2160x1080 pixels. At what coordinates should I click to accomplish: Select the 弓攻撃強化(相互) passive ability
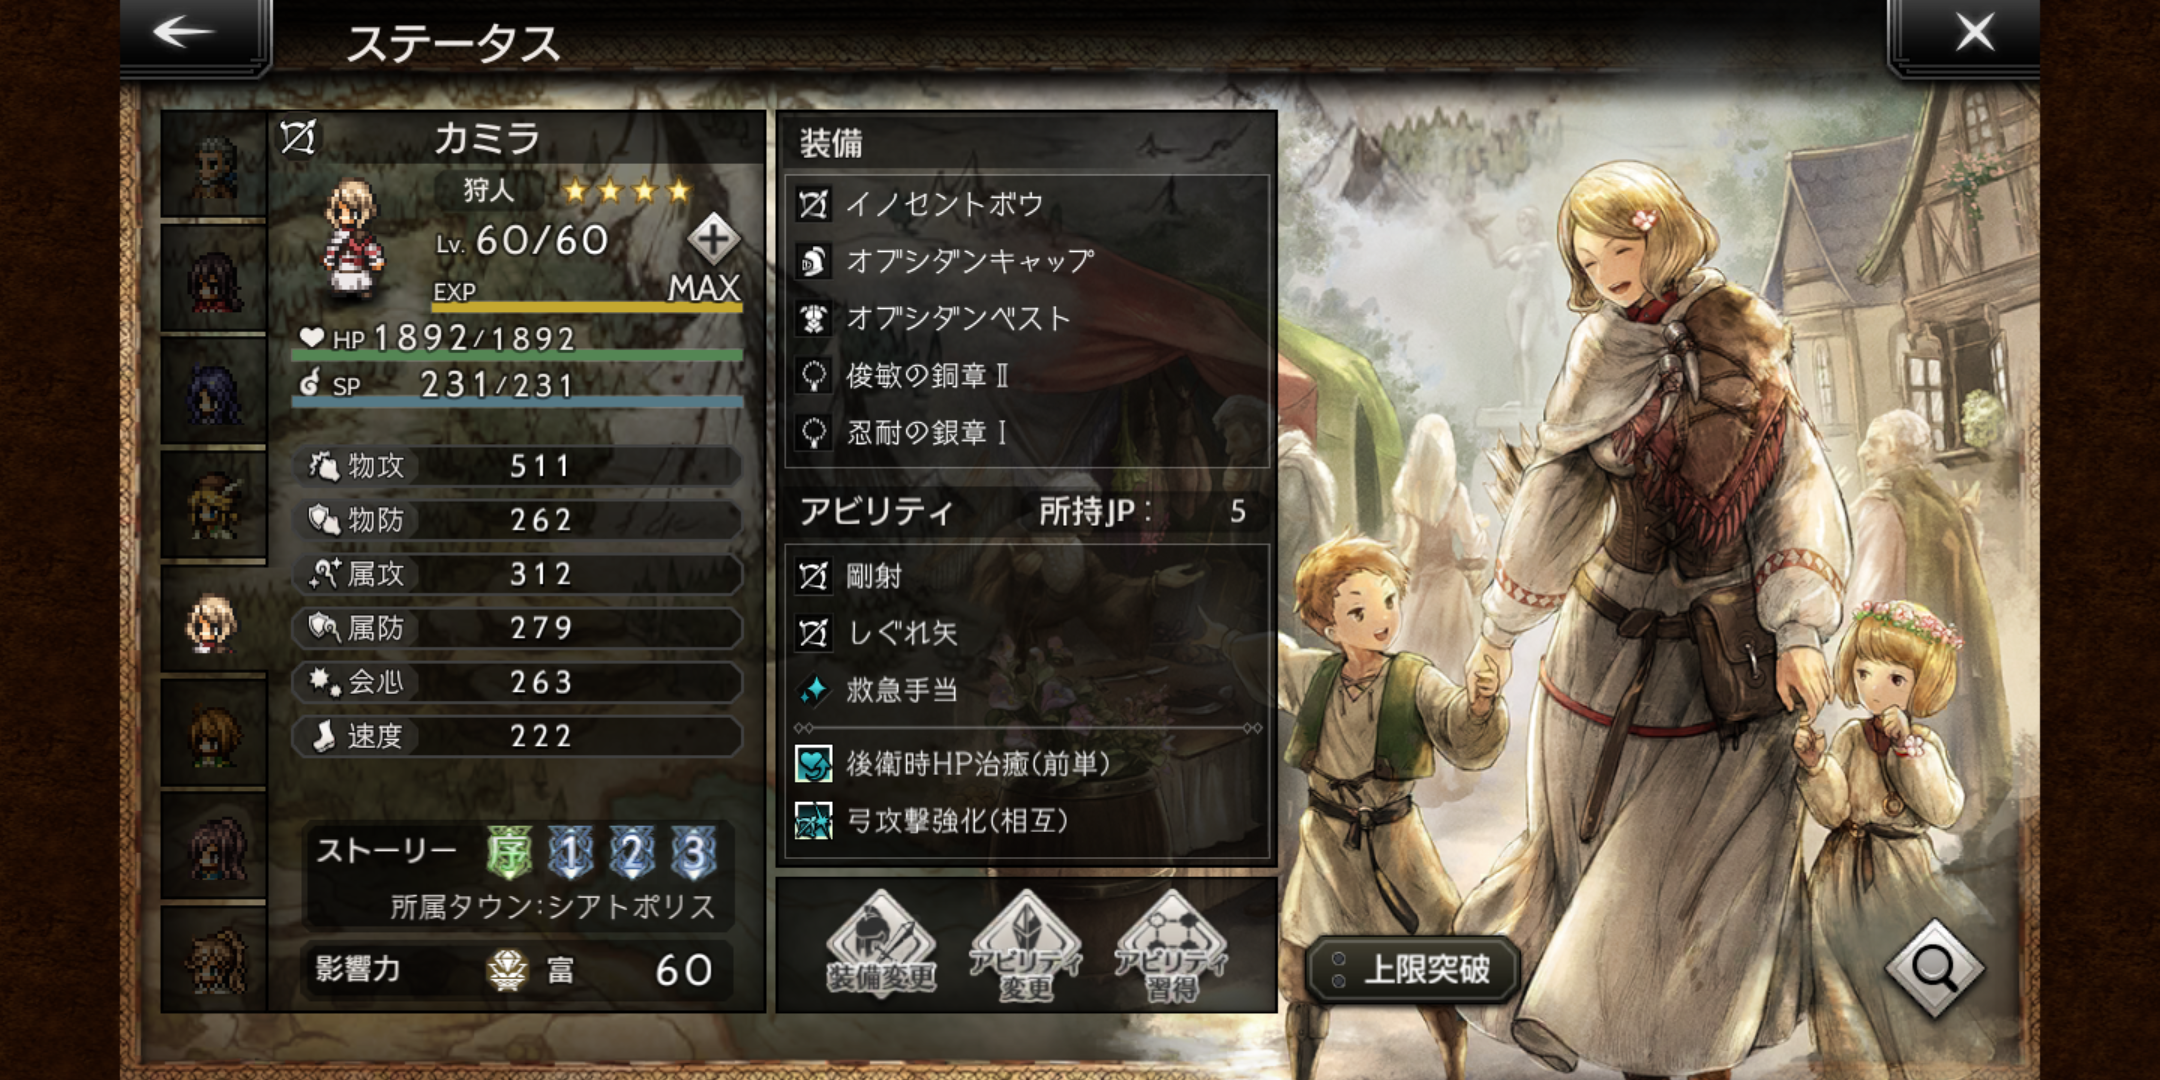[1028, 821]
